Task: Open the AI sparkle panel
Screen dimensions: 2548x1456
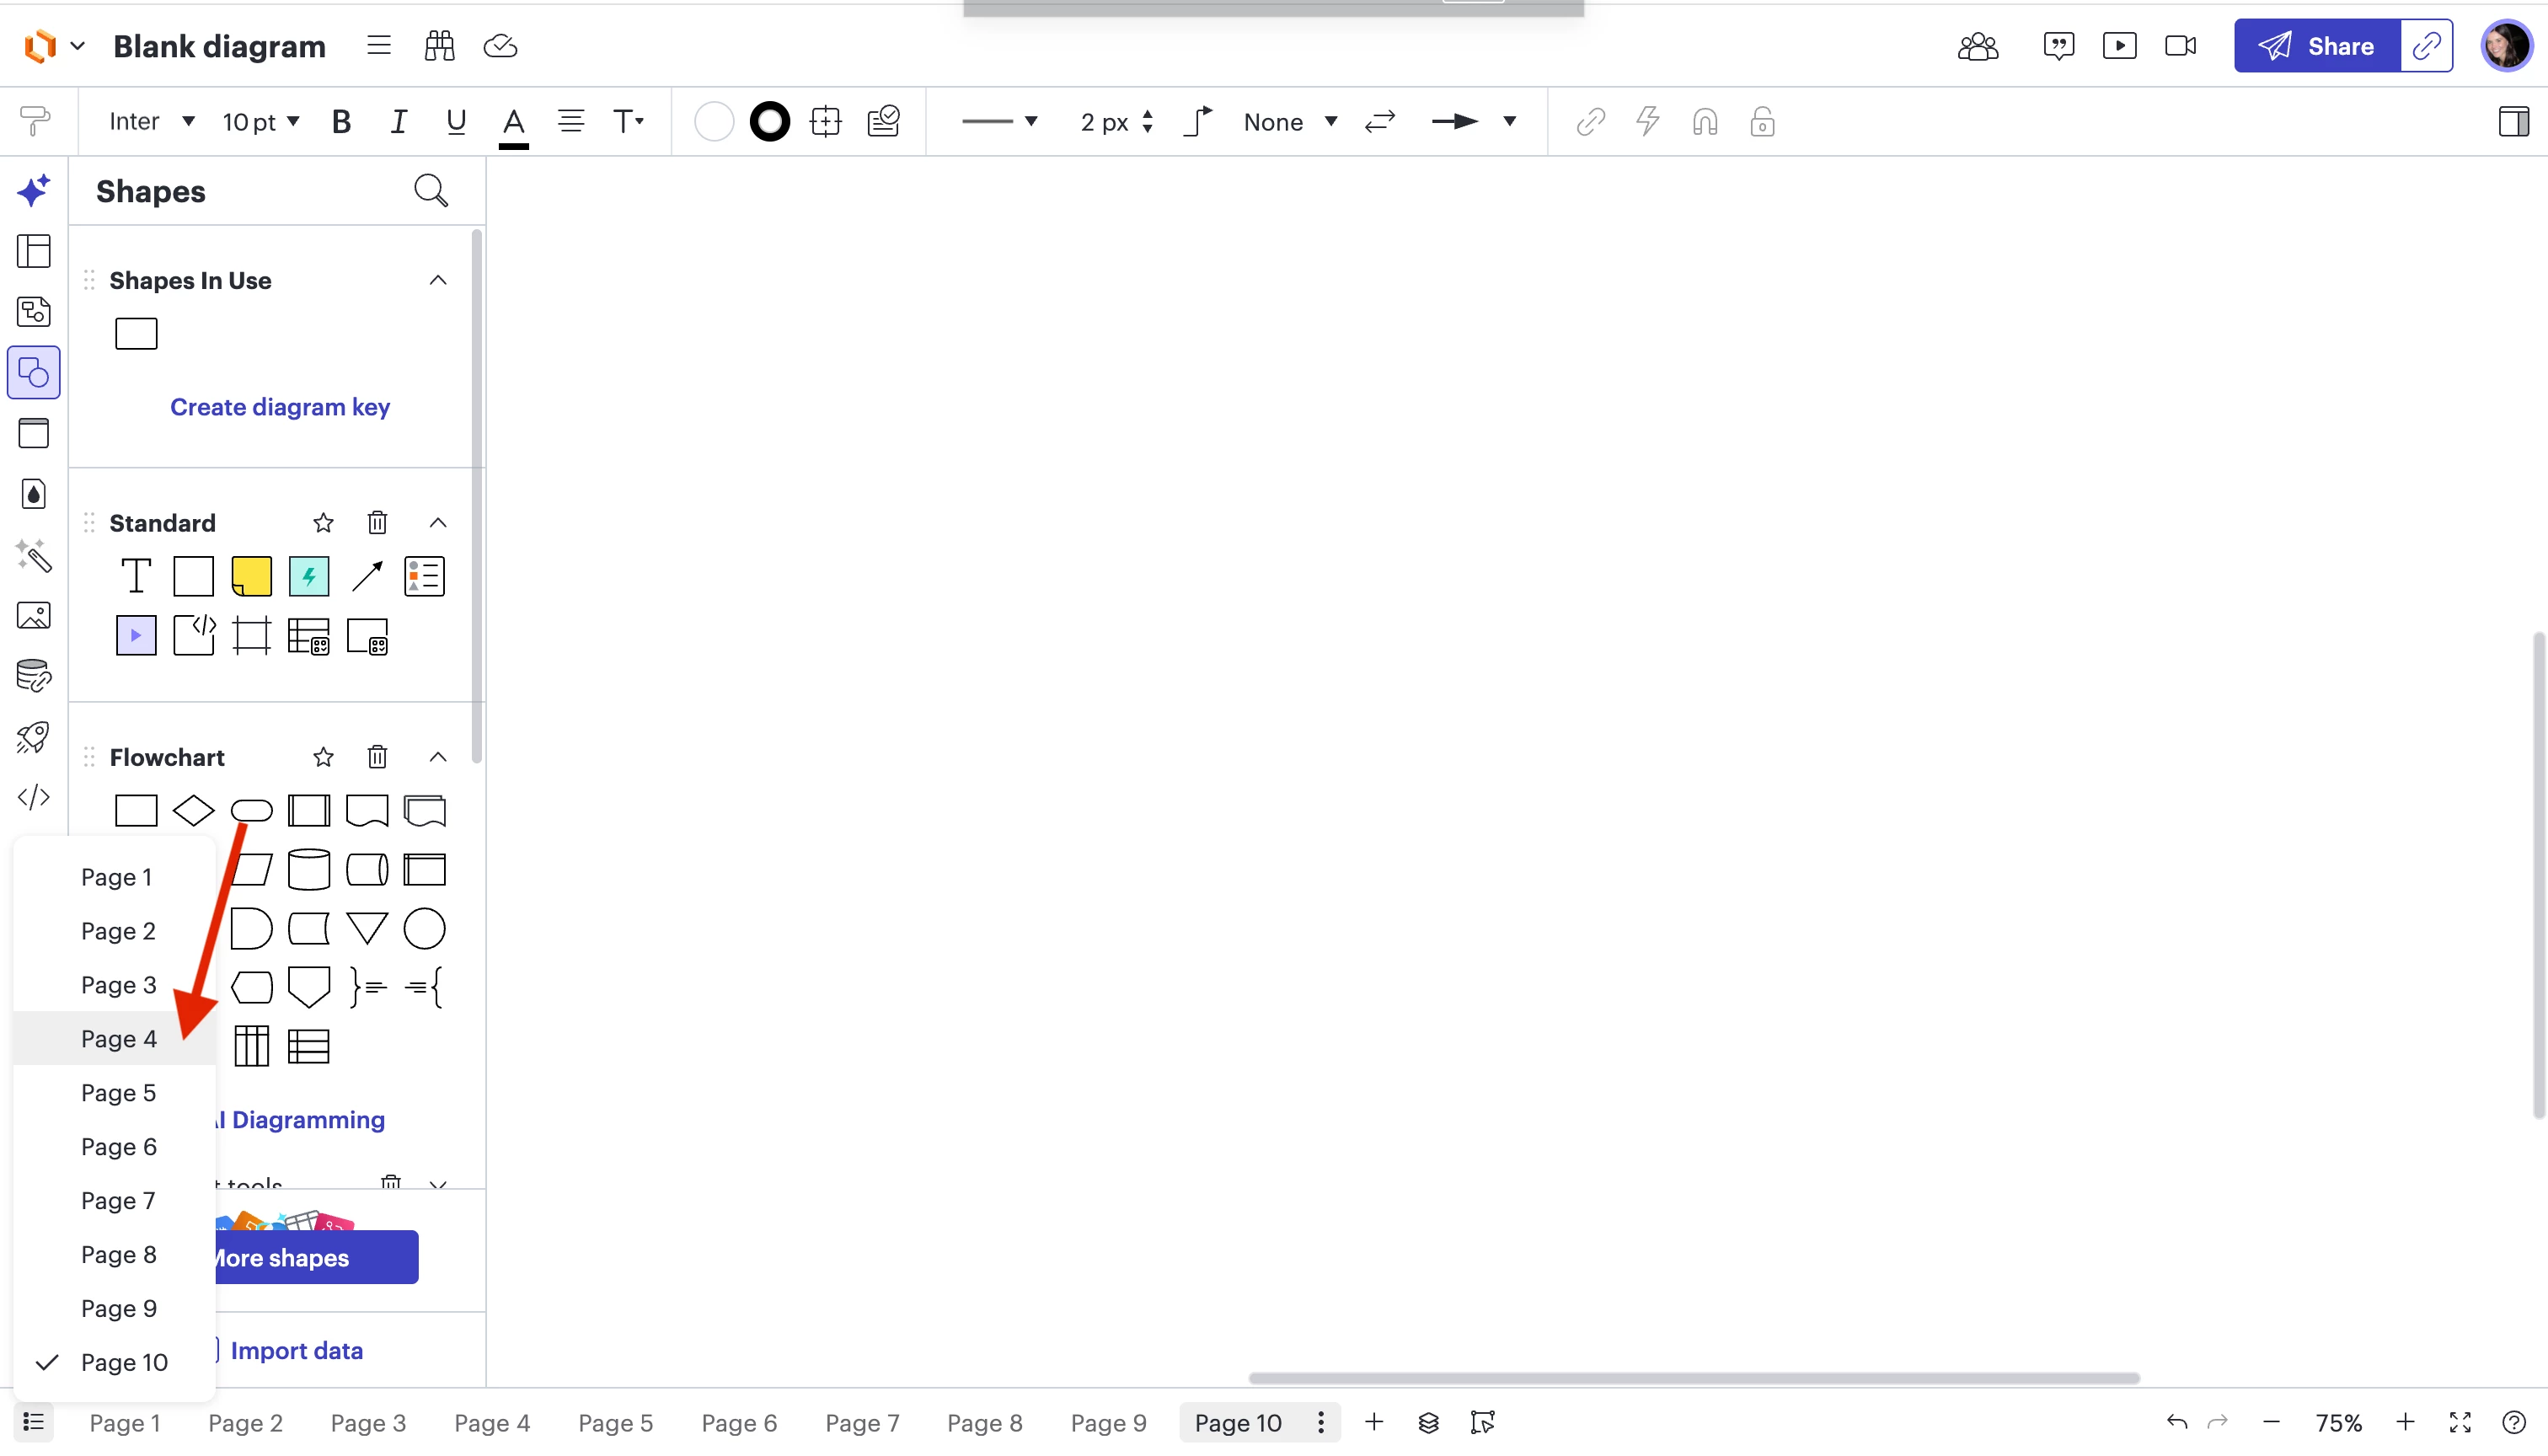Action: coord(34,190)
